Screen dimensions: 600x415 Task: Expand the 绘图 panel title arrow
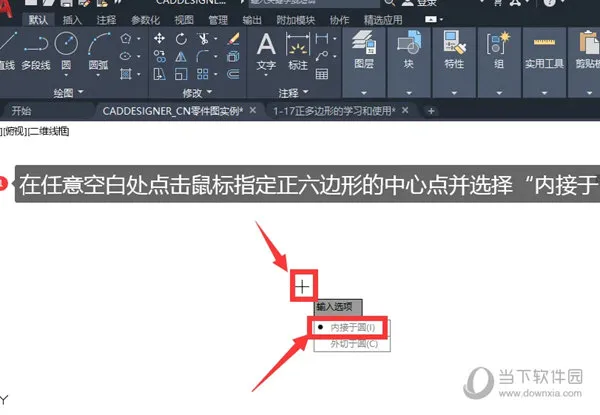click(81, 92)
